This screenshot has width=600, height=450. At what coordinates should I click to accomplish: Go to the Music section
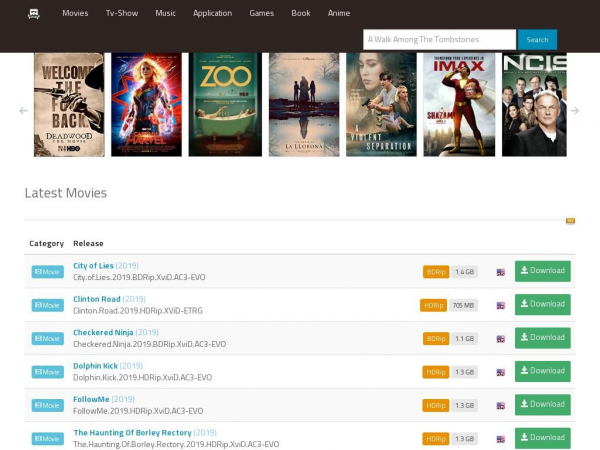click(x=165, y=13)
